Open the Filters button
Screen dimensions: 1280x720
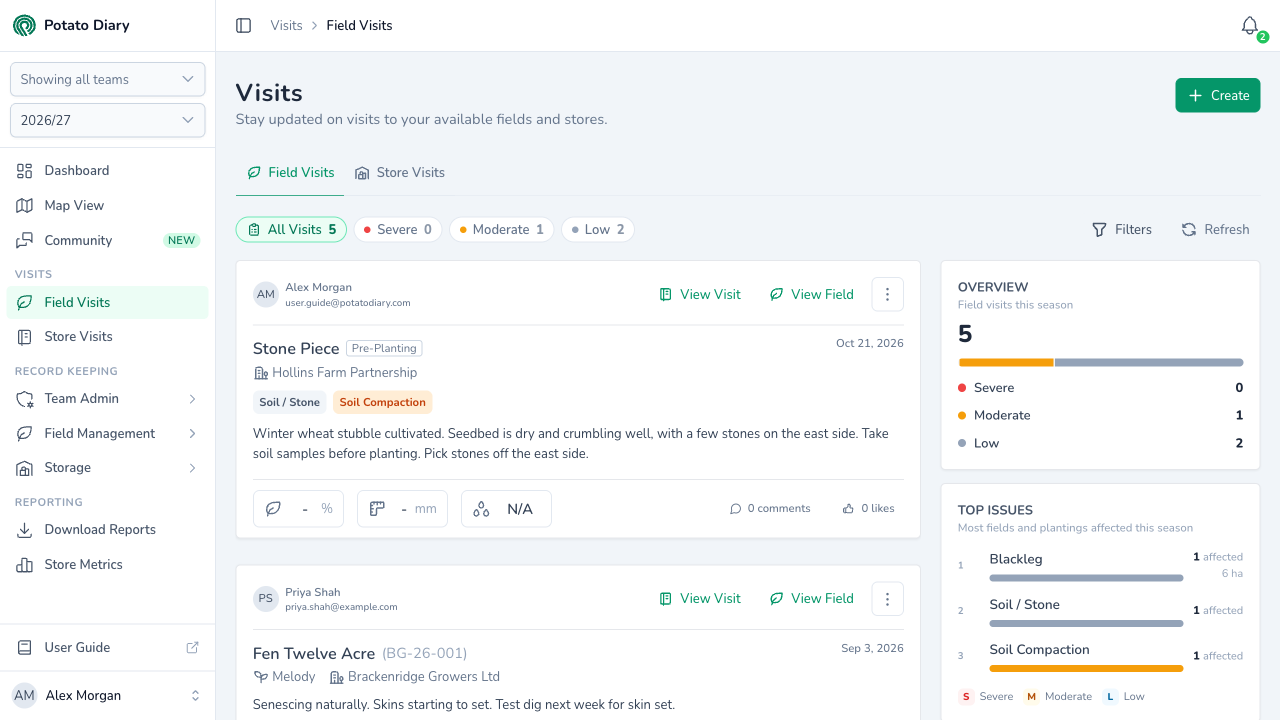point(1121,230)
